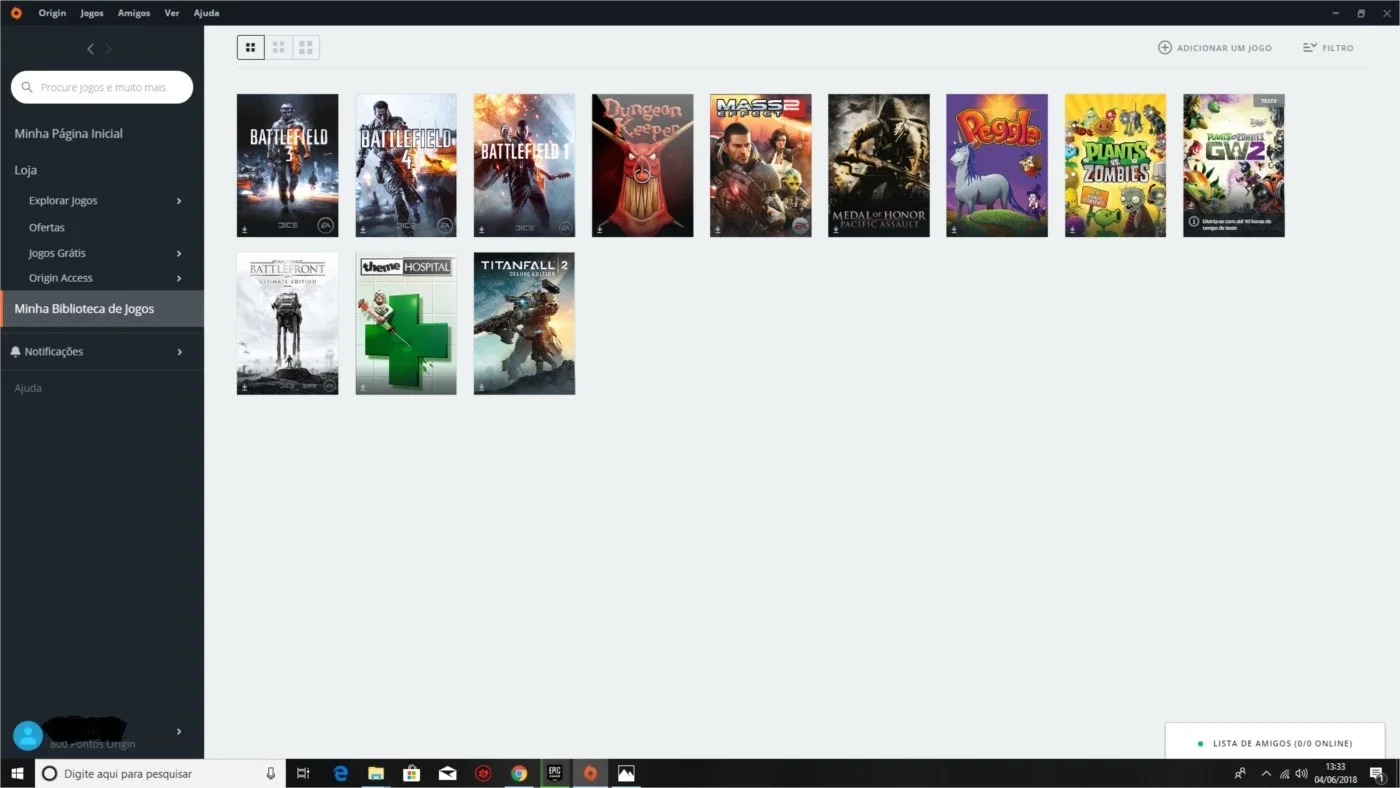Open the Windows Action Center notifications
1400x788 pixels.
[x=1377, y=773]
